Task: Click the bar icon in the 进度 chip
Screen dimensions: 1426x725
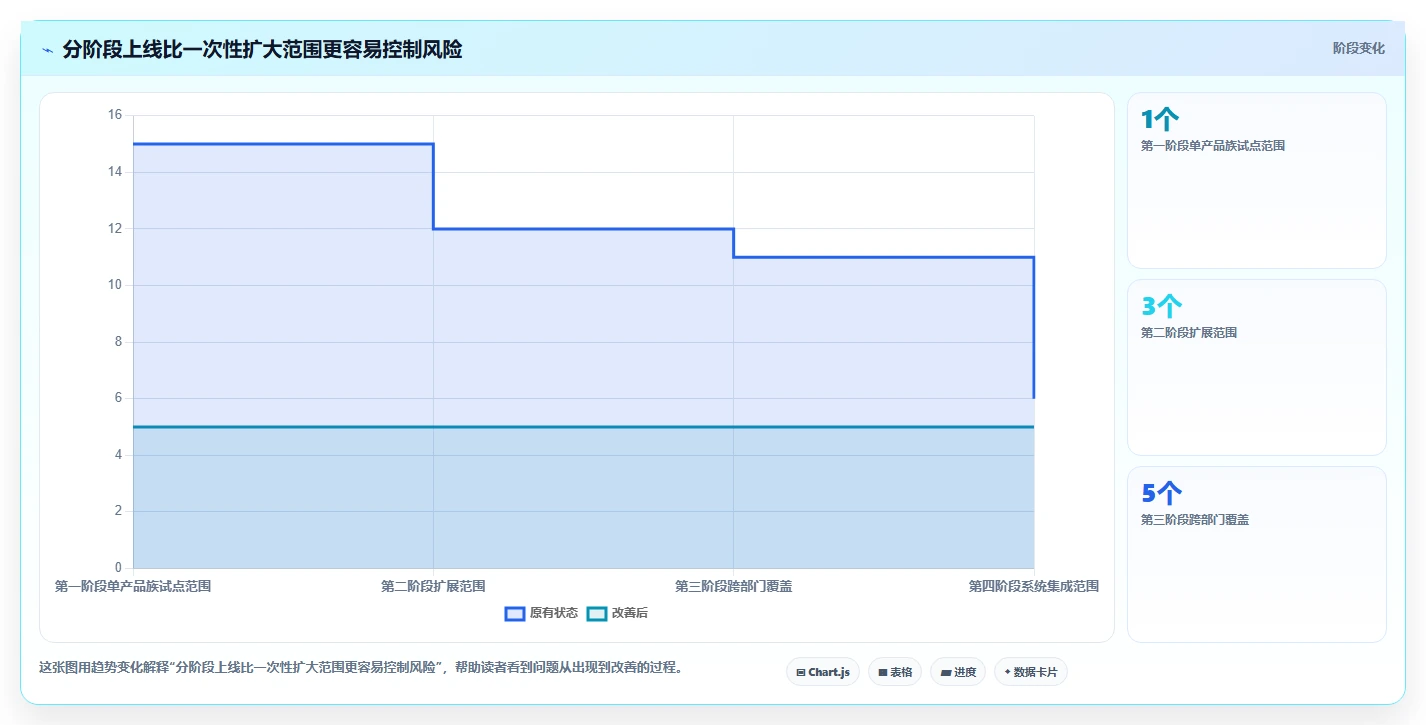Action: [946, 673]
